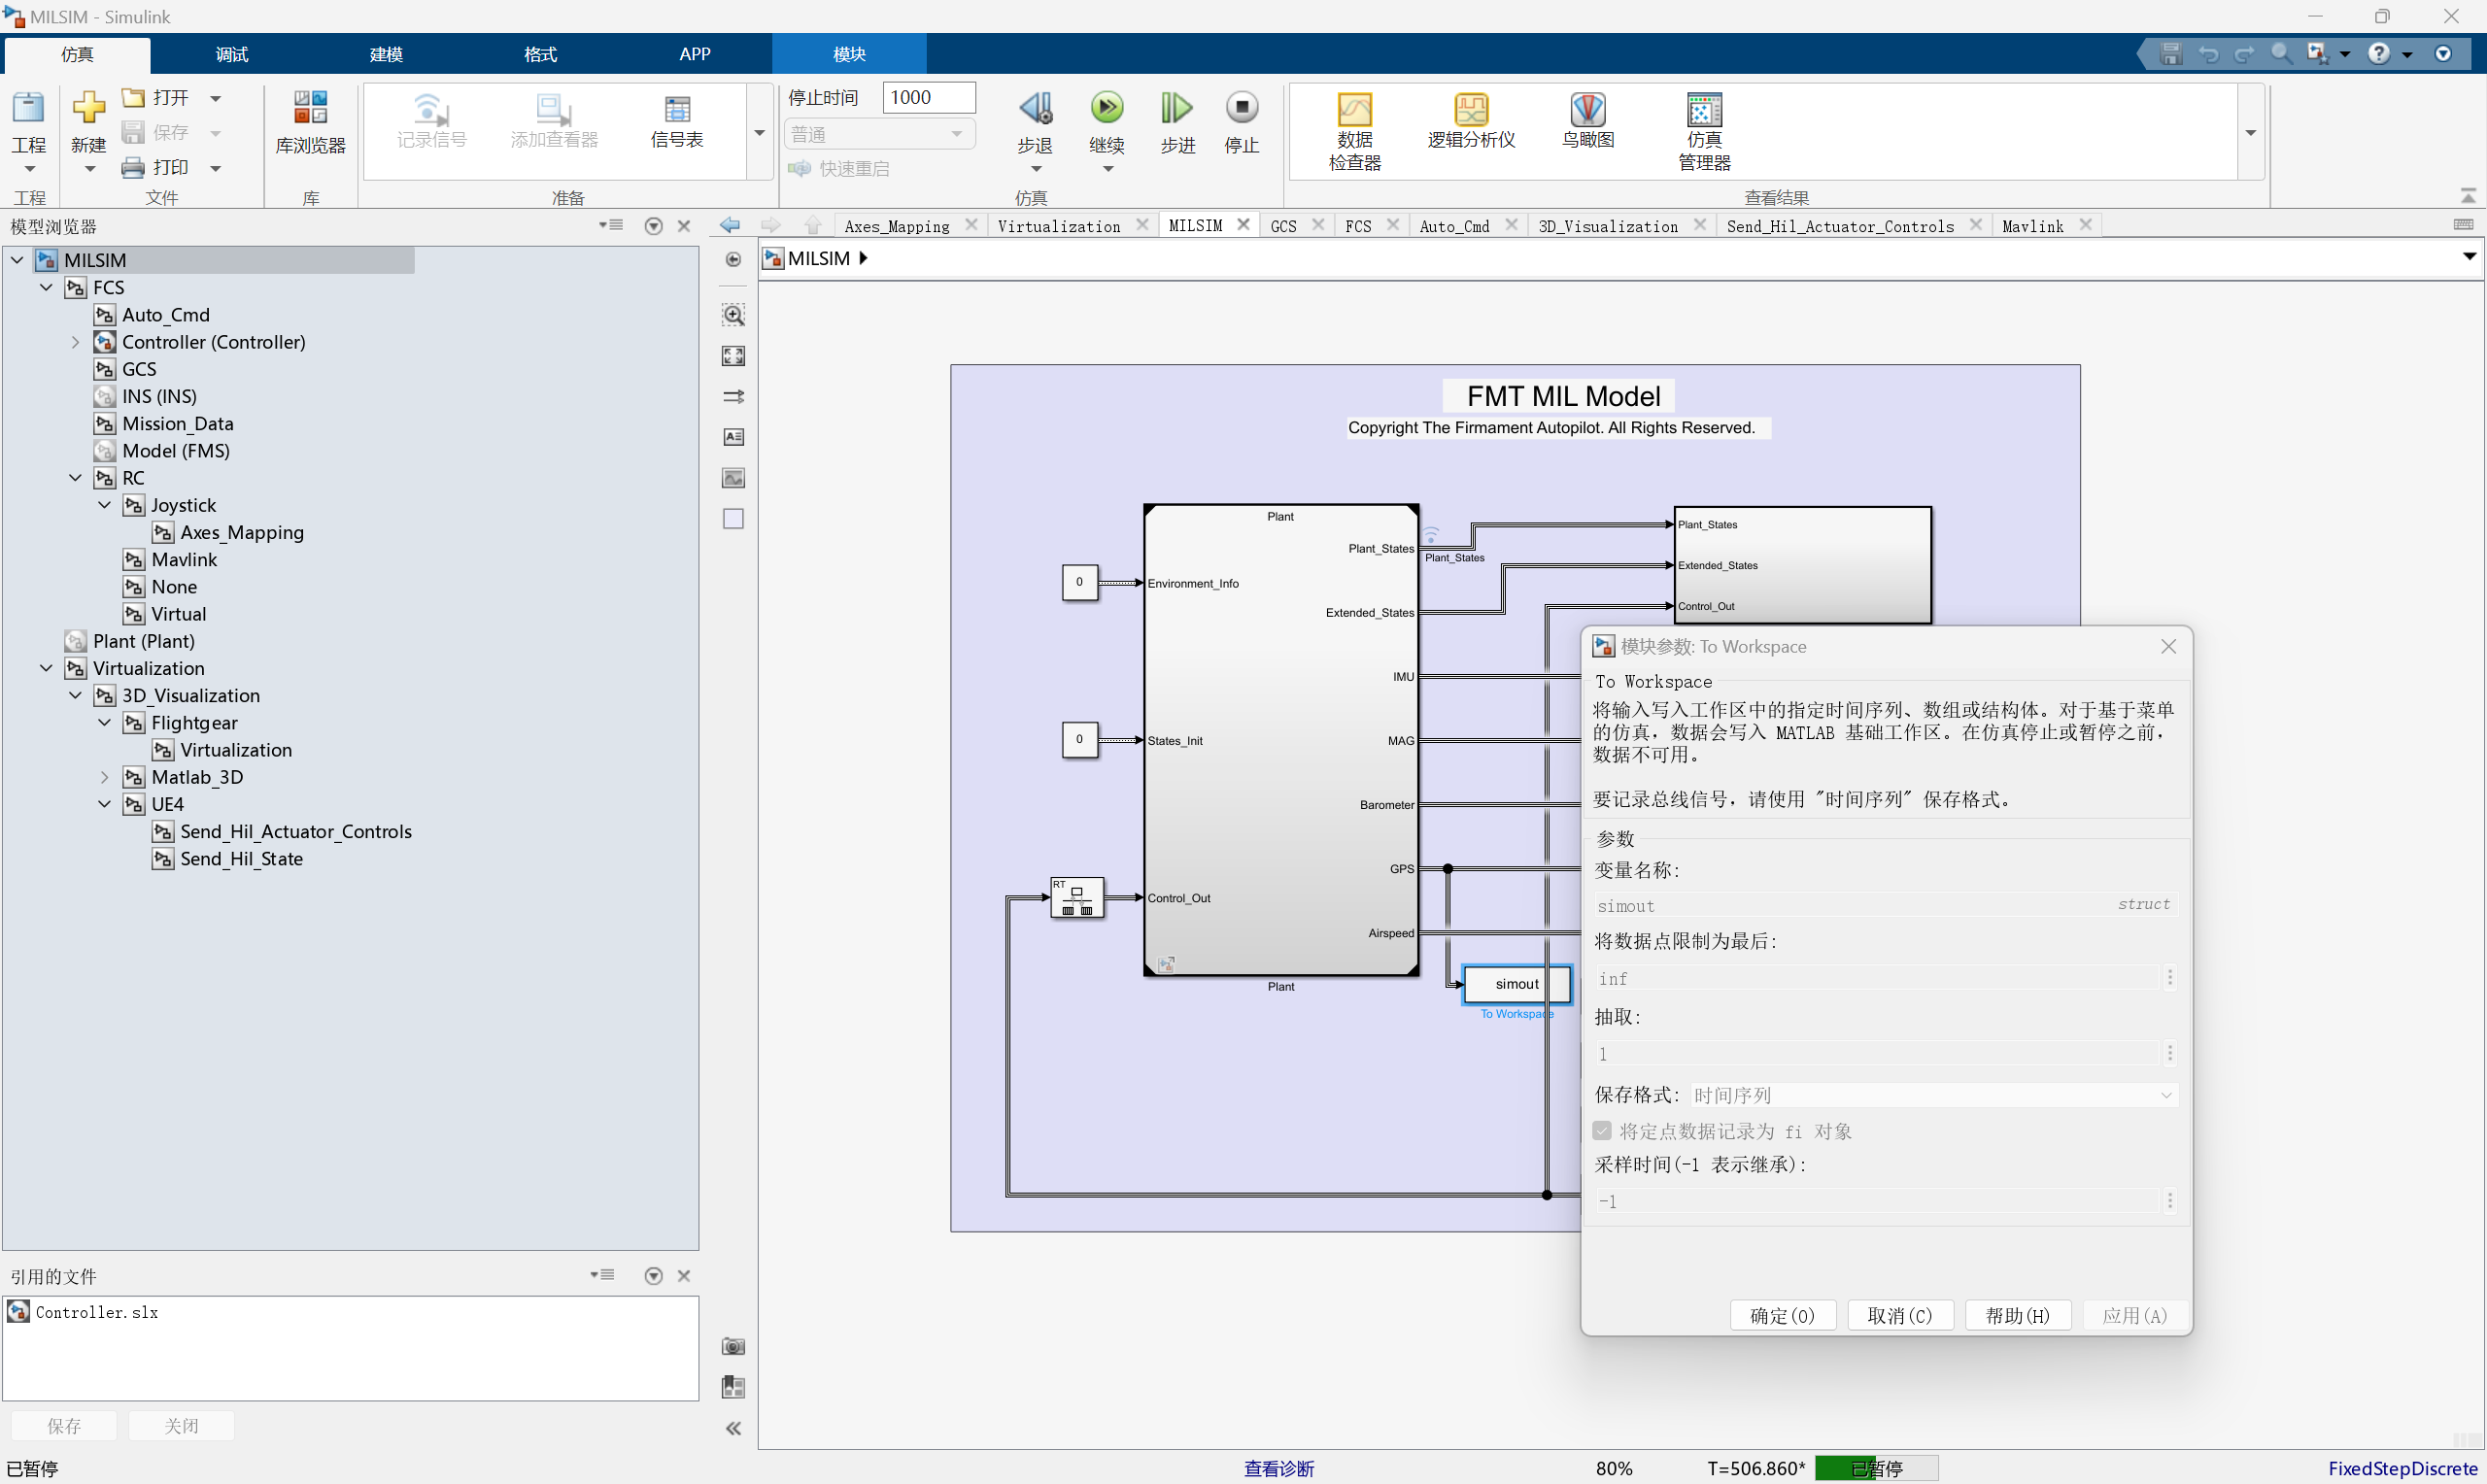The image size is (2487, 1484).
Task: Click the stop time input field
Action: (x=928, y=97)
